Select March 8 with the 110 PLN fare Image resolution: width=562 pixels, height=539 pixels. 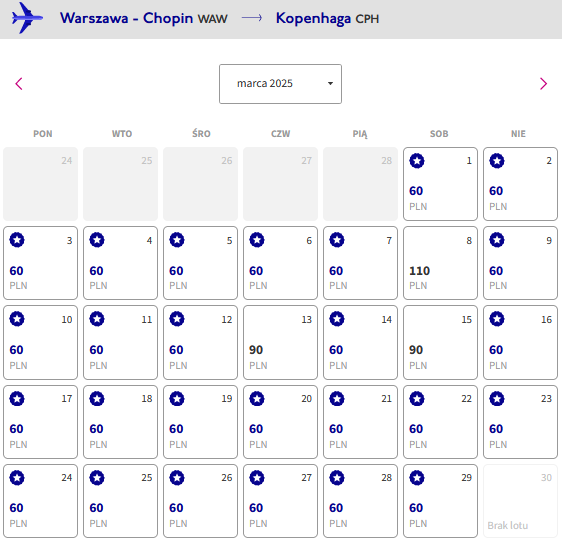(x=440, y=263)
